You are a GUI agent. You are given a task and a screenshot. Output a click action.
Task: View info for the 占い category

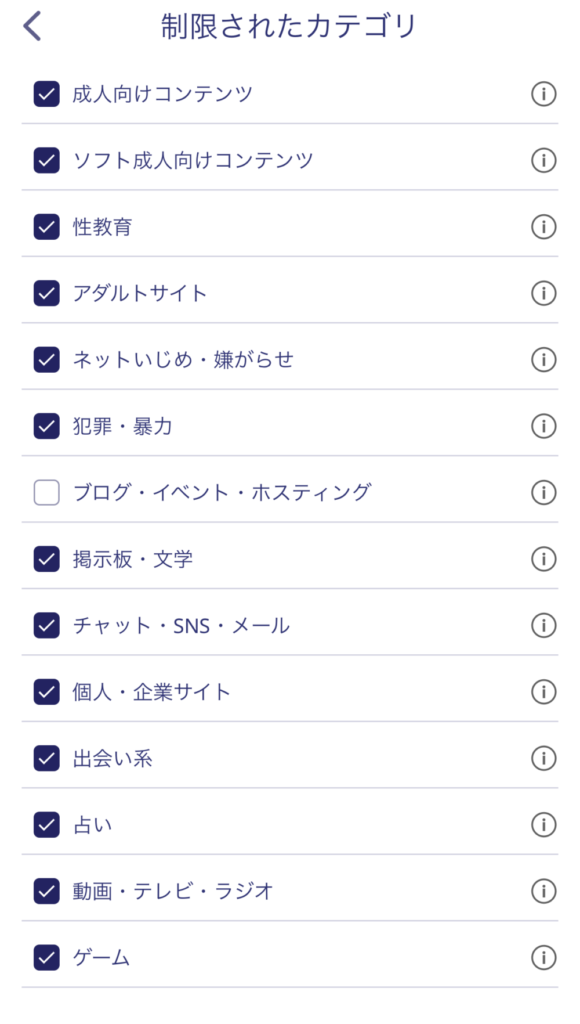click(544, 824)
